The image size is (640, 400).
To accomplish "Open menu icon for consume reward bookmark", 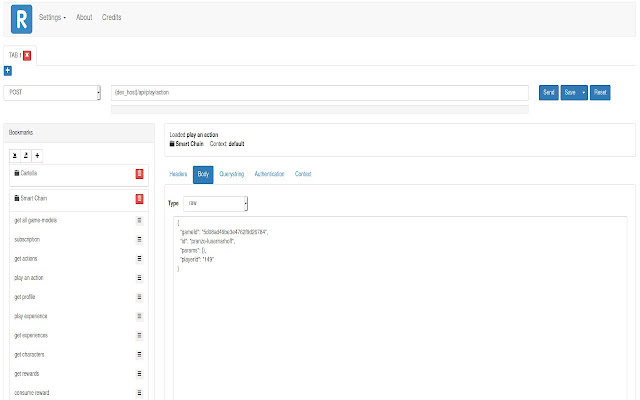I will tap(139, 393).
